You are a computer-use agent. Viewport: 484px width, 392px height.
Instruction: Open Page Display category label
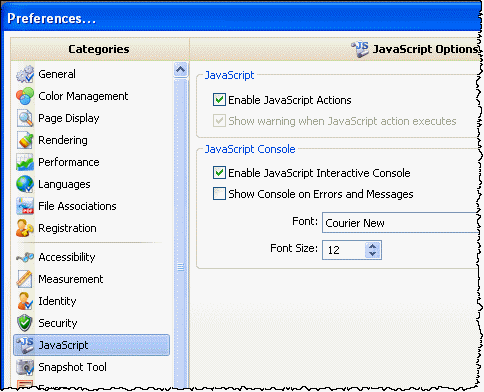point(69,118)
